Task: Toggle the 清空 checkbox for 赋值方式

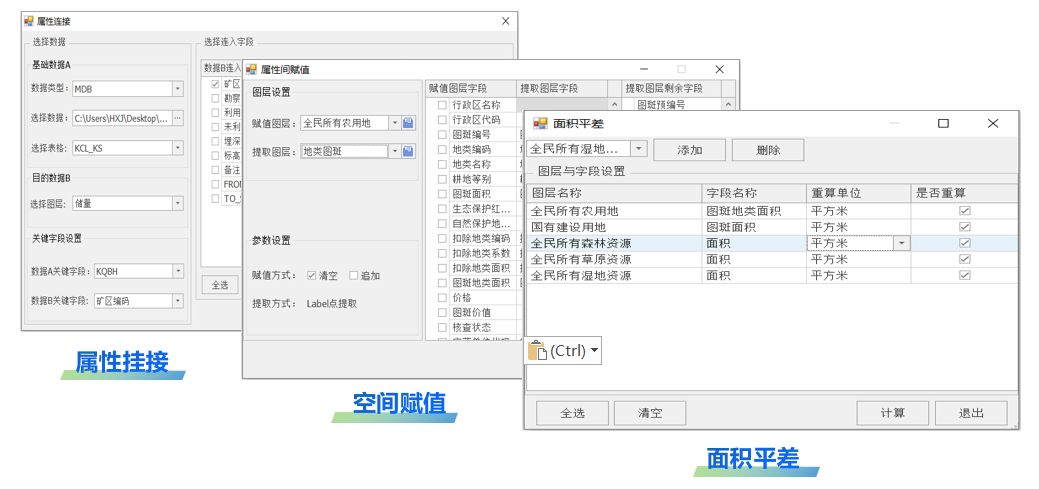Action: [311, 276]
